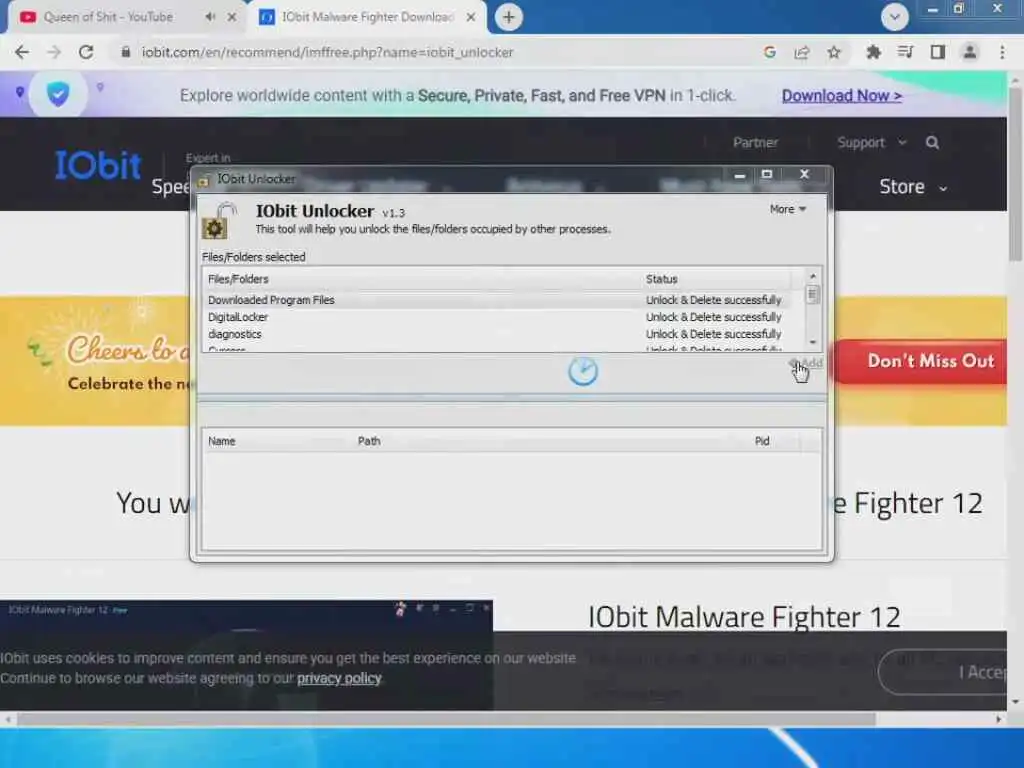Click the VPN shield icon in the banner
This screenshot has width=1024, height=768.
click(58, 95)
